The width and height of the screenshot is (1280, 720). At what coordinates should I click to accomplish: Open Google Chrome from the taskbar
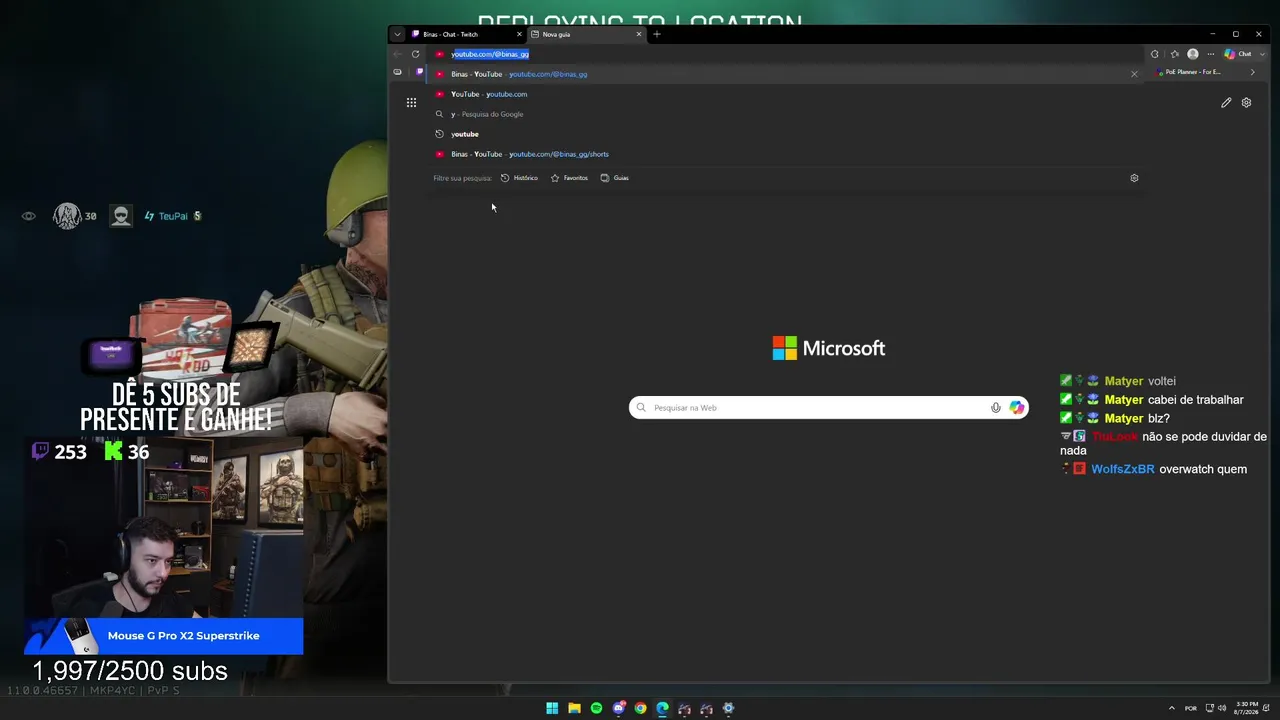coord(640,708)
